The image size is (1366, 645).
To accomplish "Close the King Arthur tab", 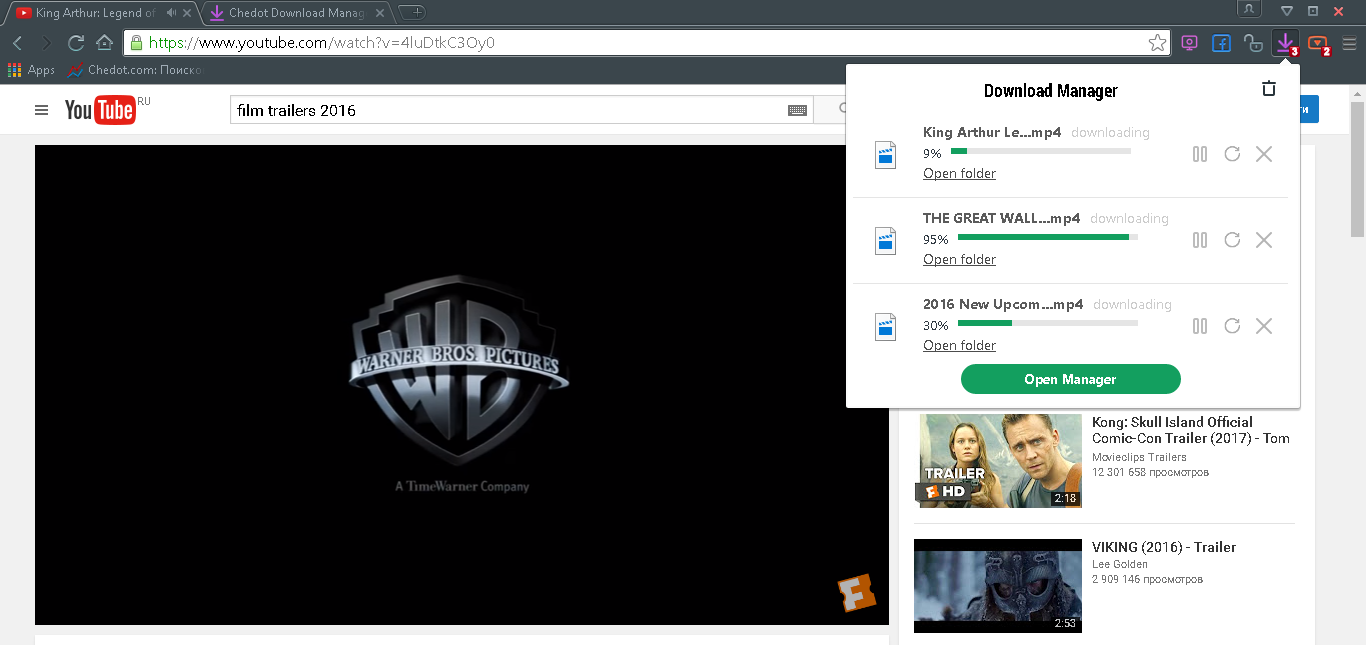I will [187, 13].
